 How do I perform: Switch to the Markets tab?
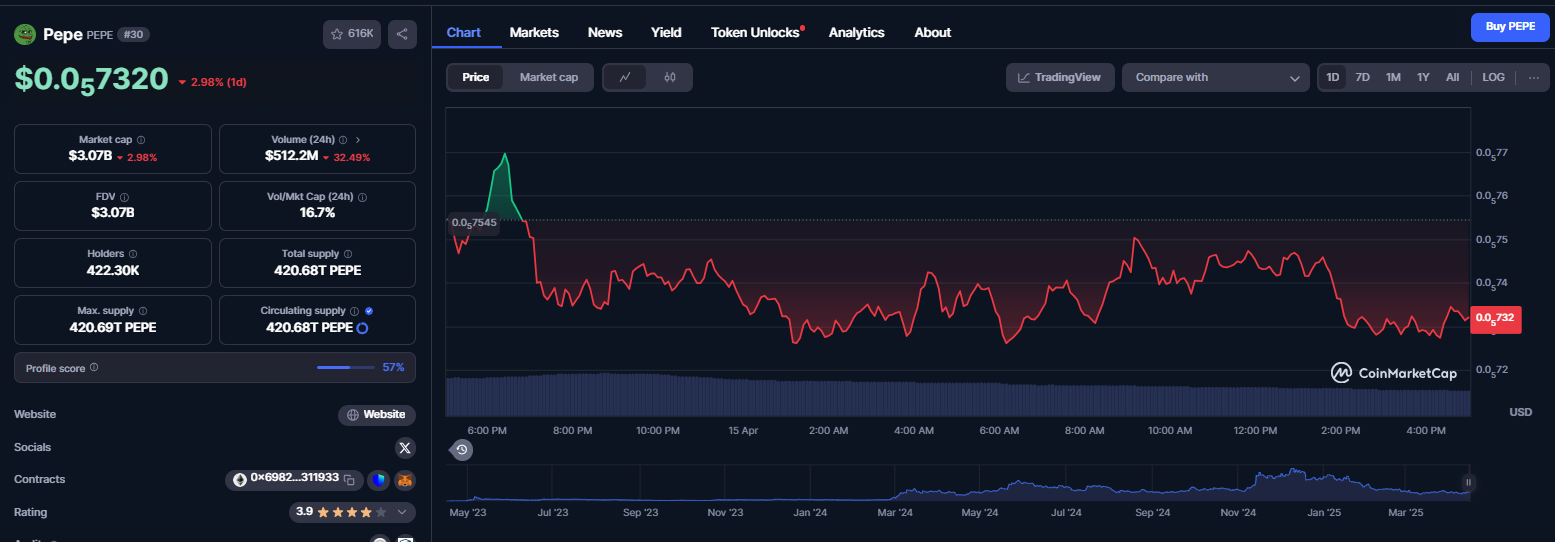click(x=534, y=32)
